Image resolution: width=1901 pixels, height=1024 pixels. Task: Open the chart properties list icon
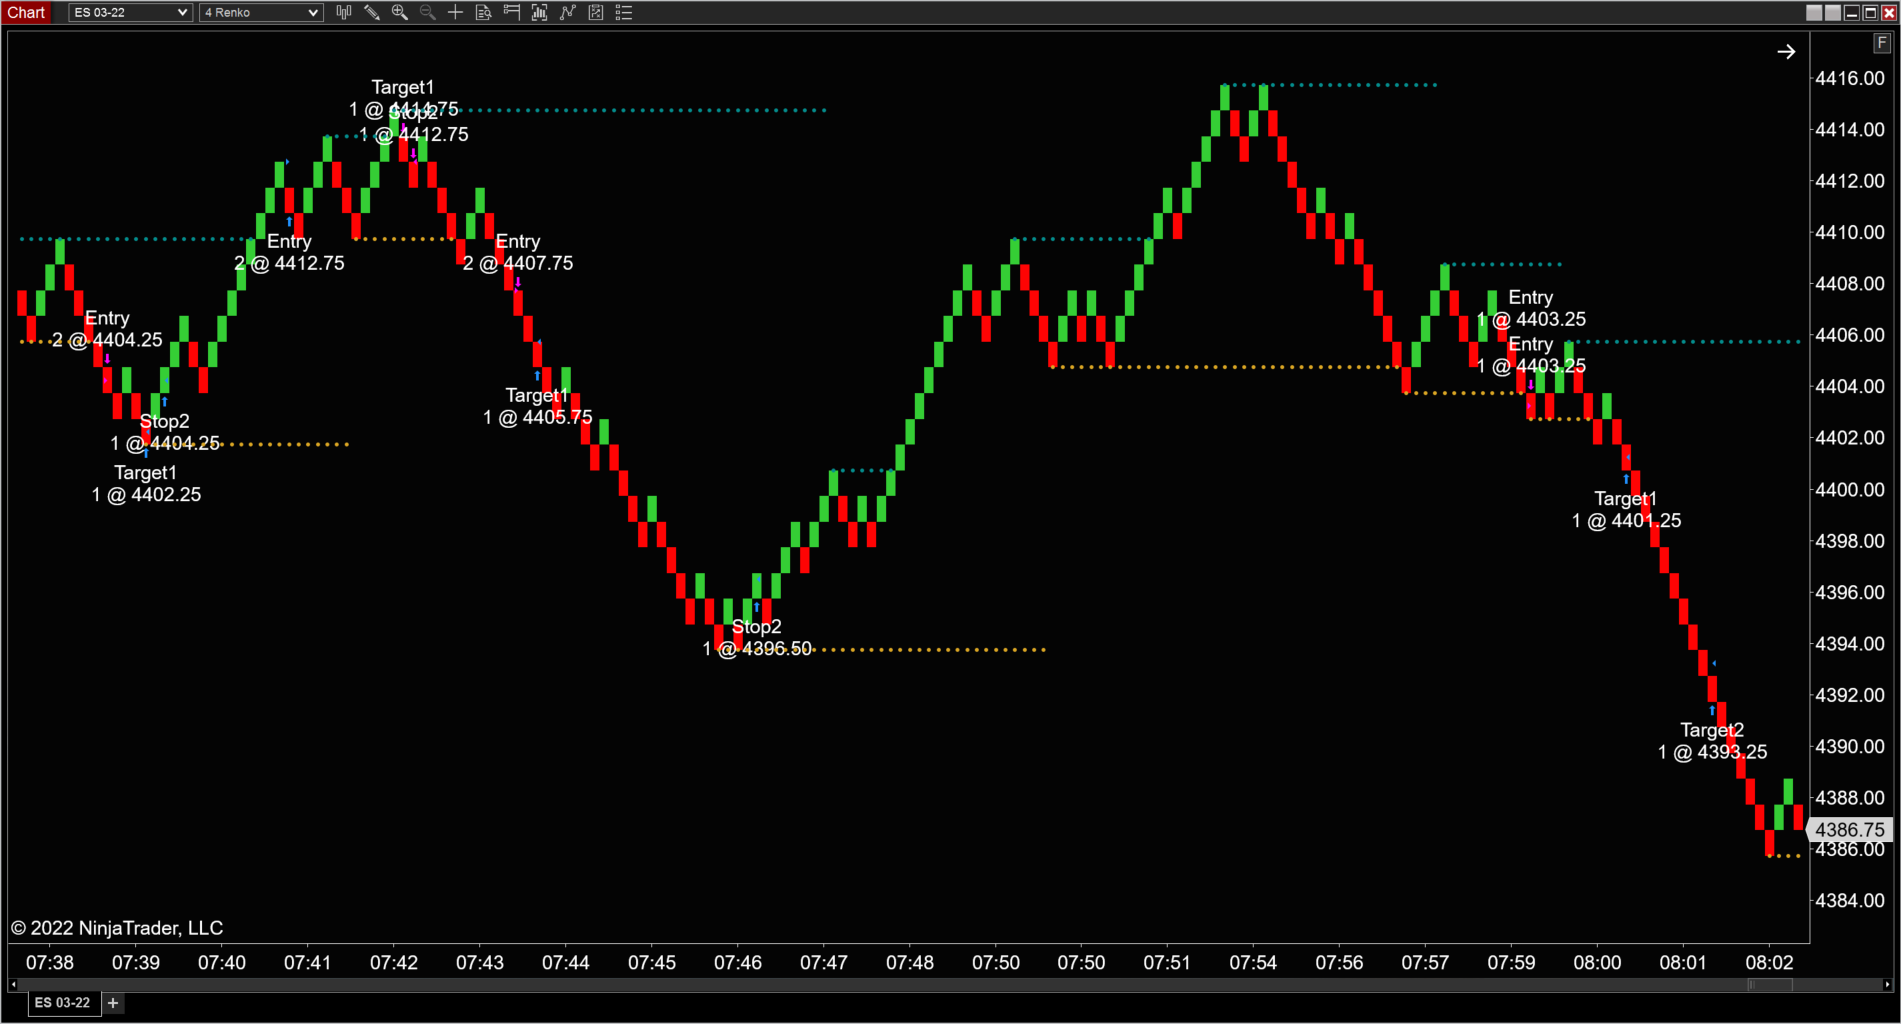[x=624, y=12]
